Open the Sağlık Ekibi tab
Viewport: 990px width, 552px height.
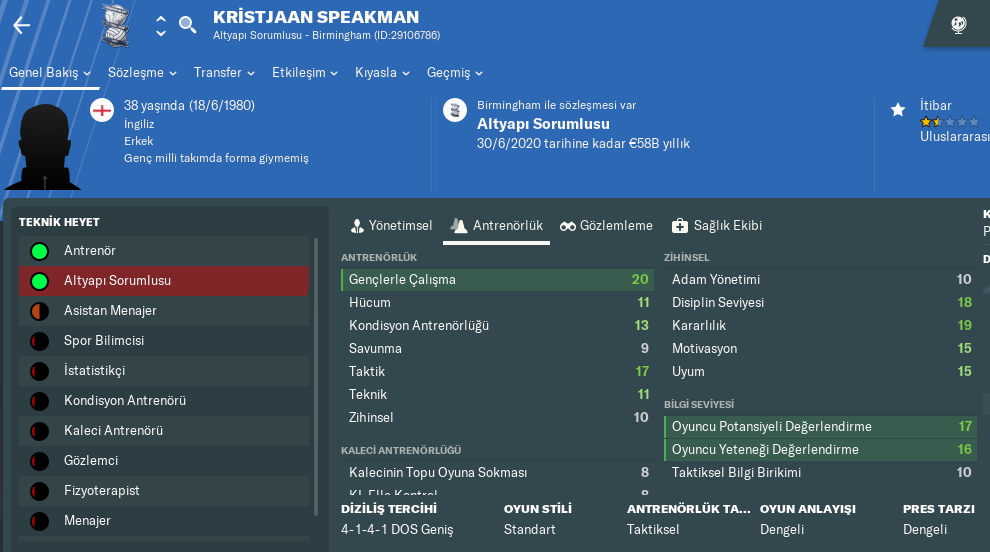pos(716,226)
